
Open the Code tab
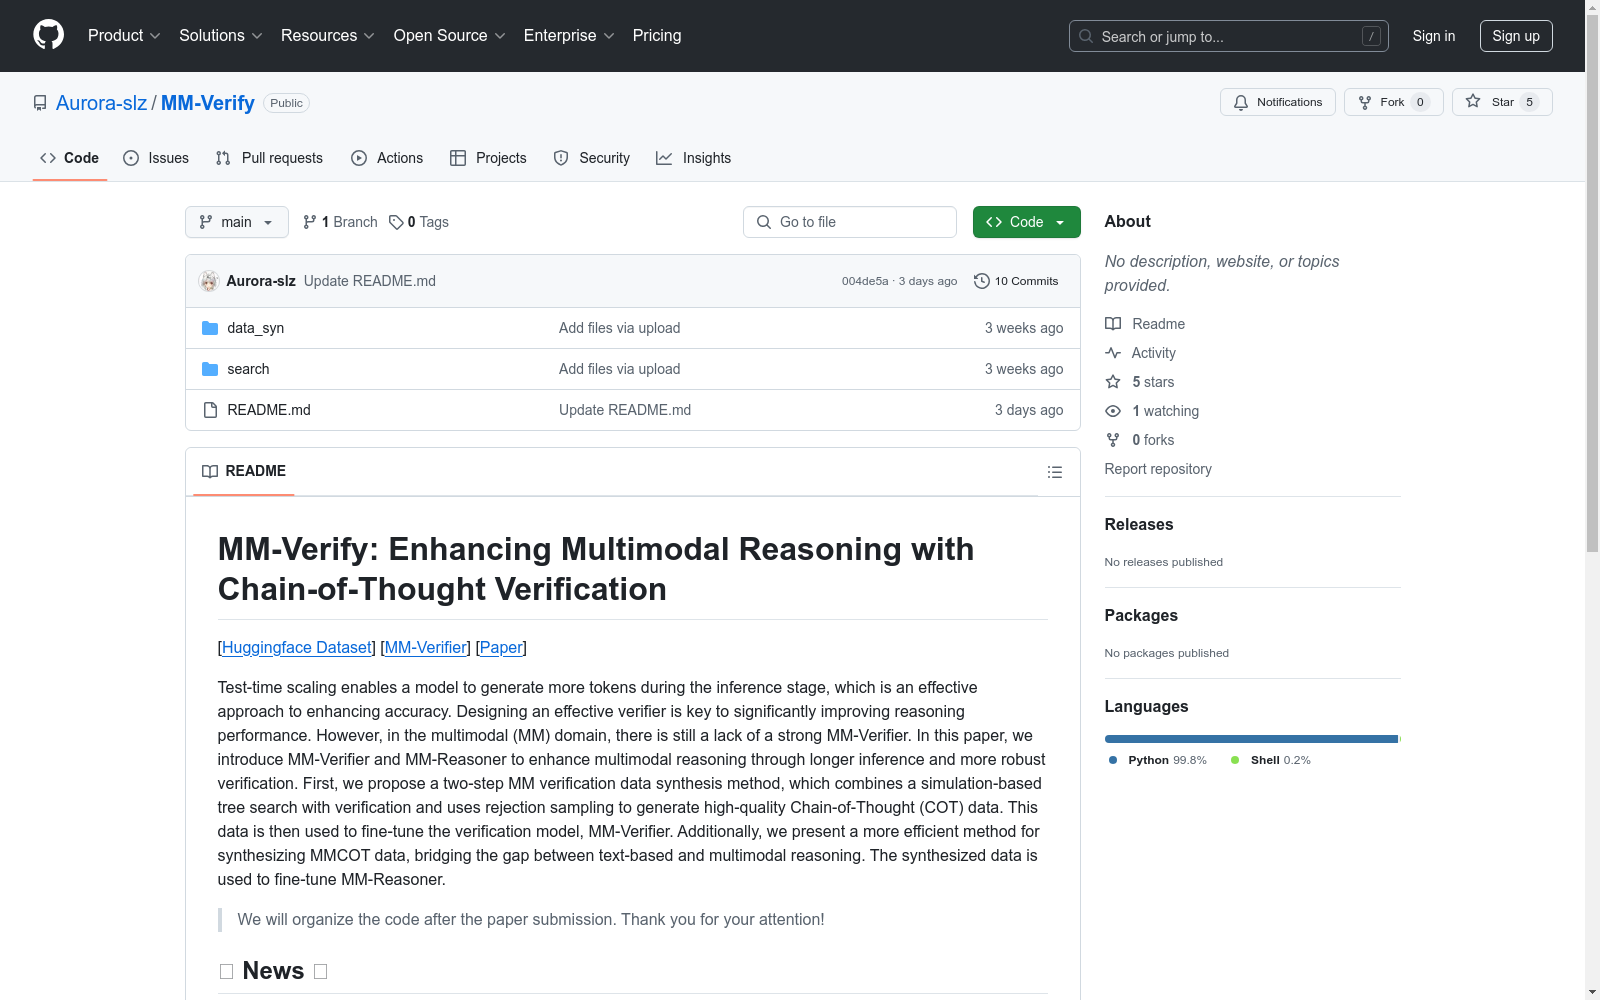coord(70,158)
